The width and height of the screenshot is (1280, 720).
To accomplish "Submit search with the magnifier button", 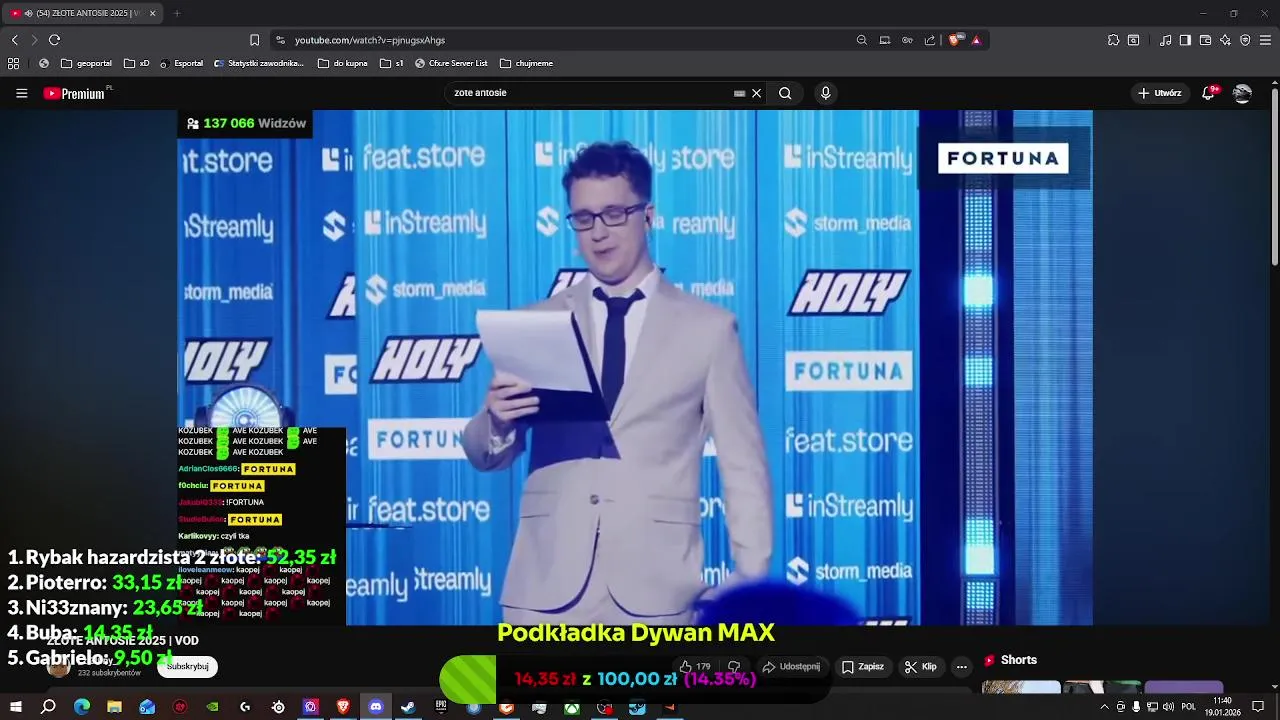I will tap(785, 93).
